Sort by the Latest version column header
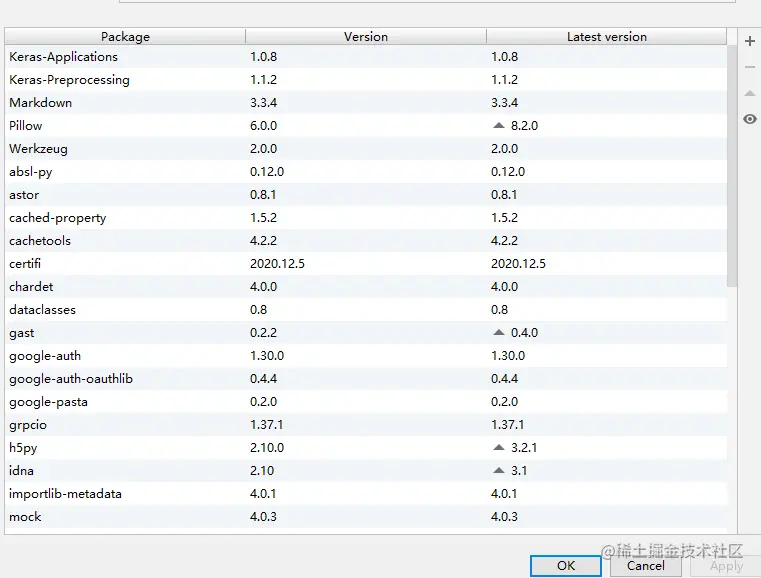 (x=607, y=36)
